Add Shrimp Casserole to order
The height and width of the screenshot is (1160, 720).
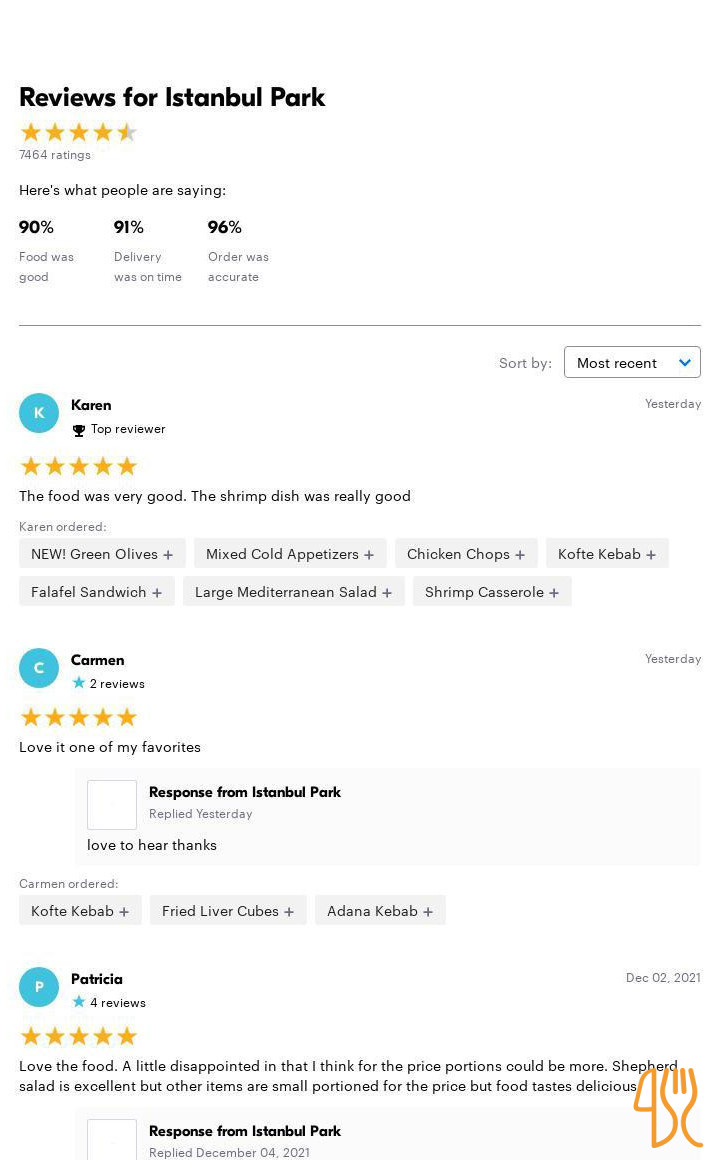click(492, 592)
